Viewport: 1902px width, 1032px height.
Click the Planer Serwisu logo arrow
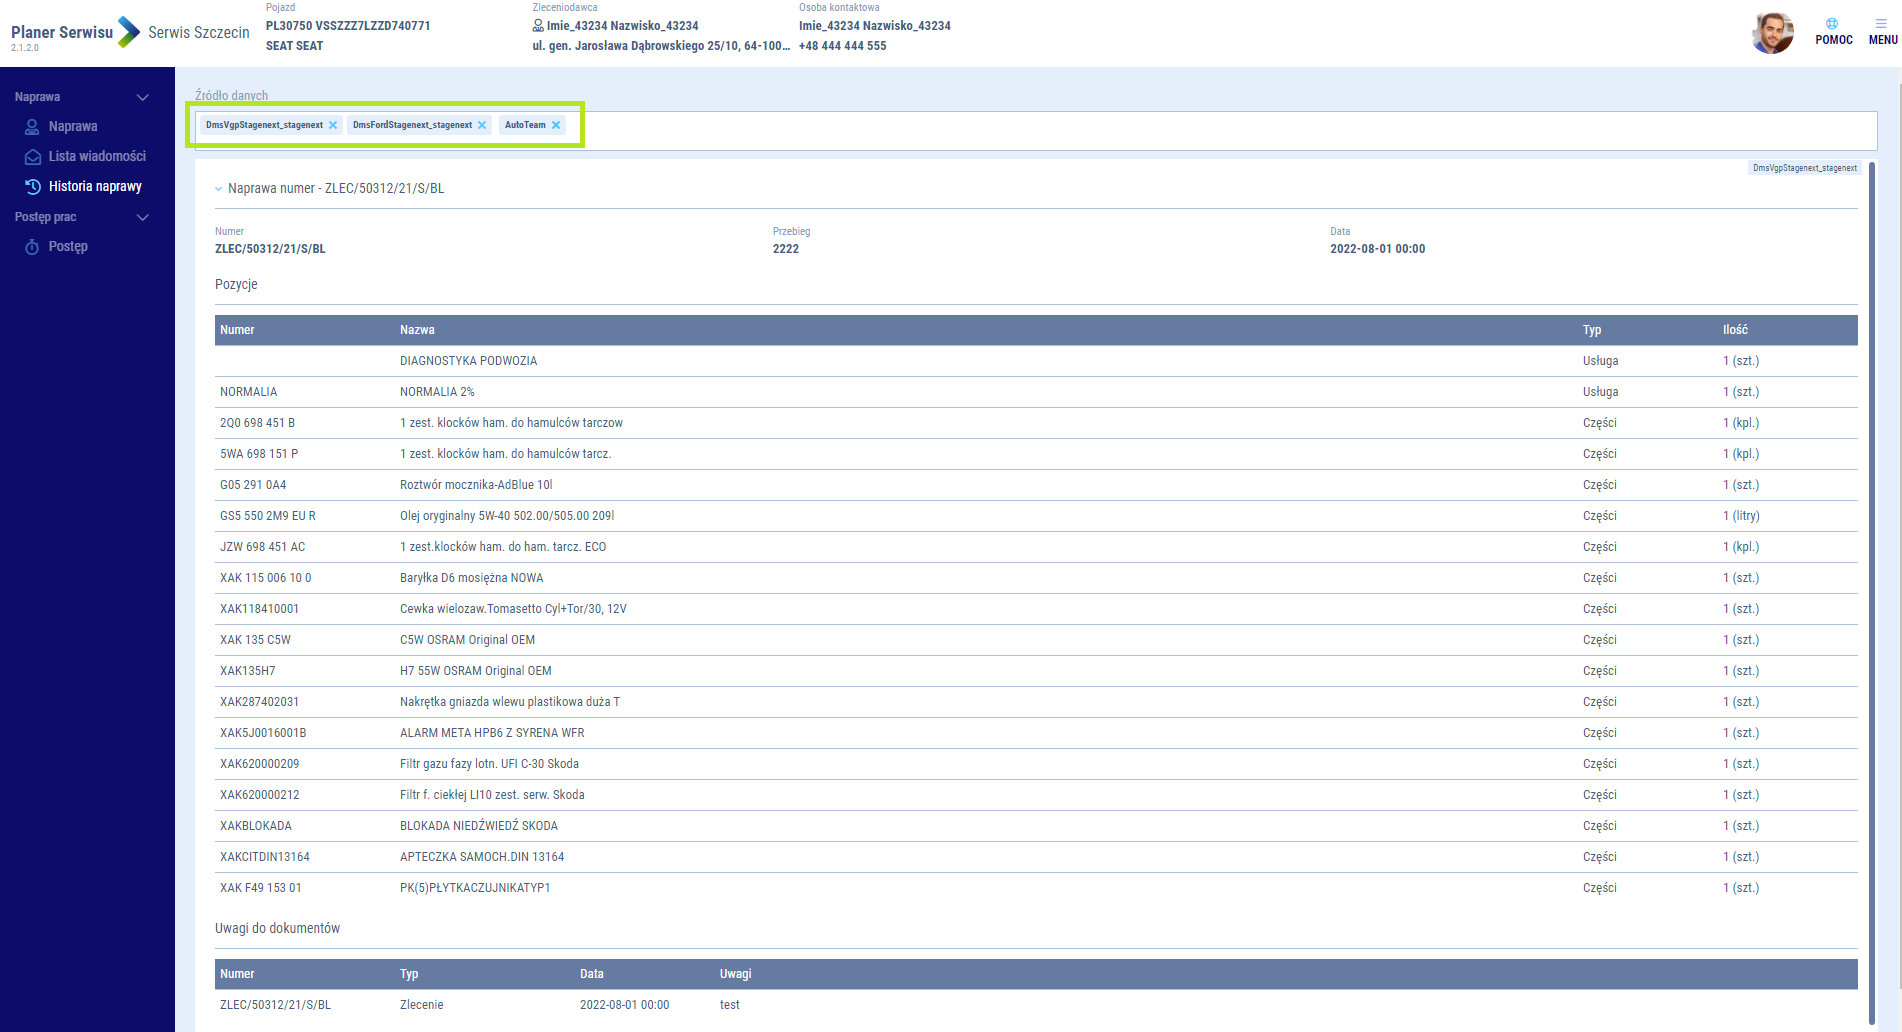pyautogui.click(x=129, y=32)
